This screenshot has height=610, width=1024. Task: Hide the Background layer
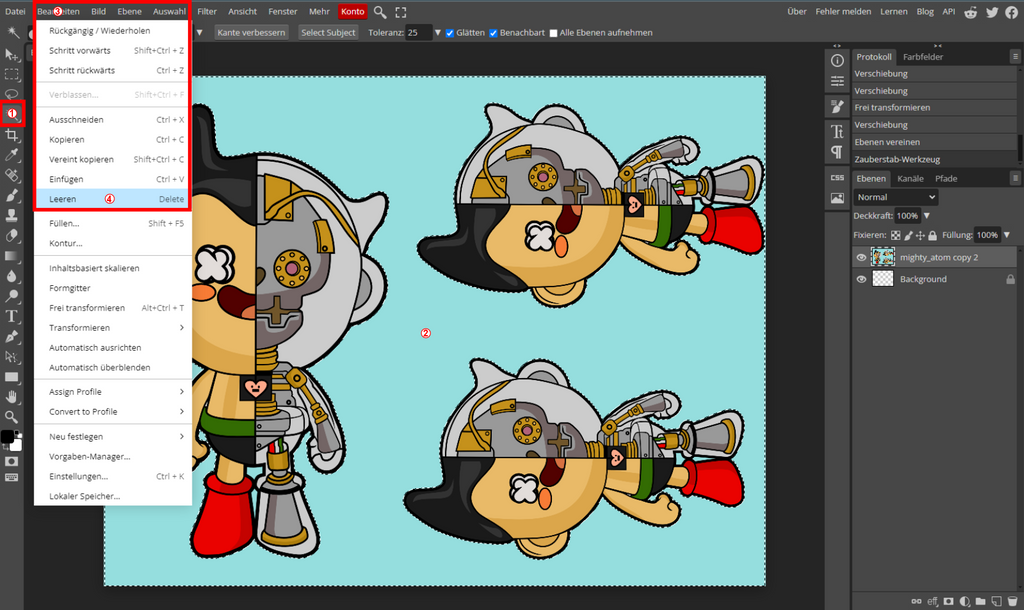coord(861,279)
